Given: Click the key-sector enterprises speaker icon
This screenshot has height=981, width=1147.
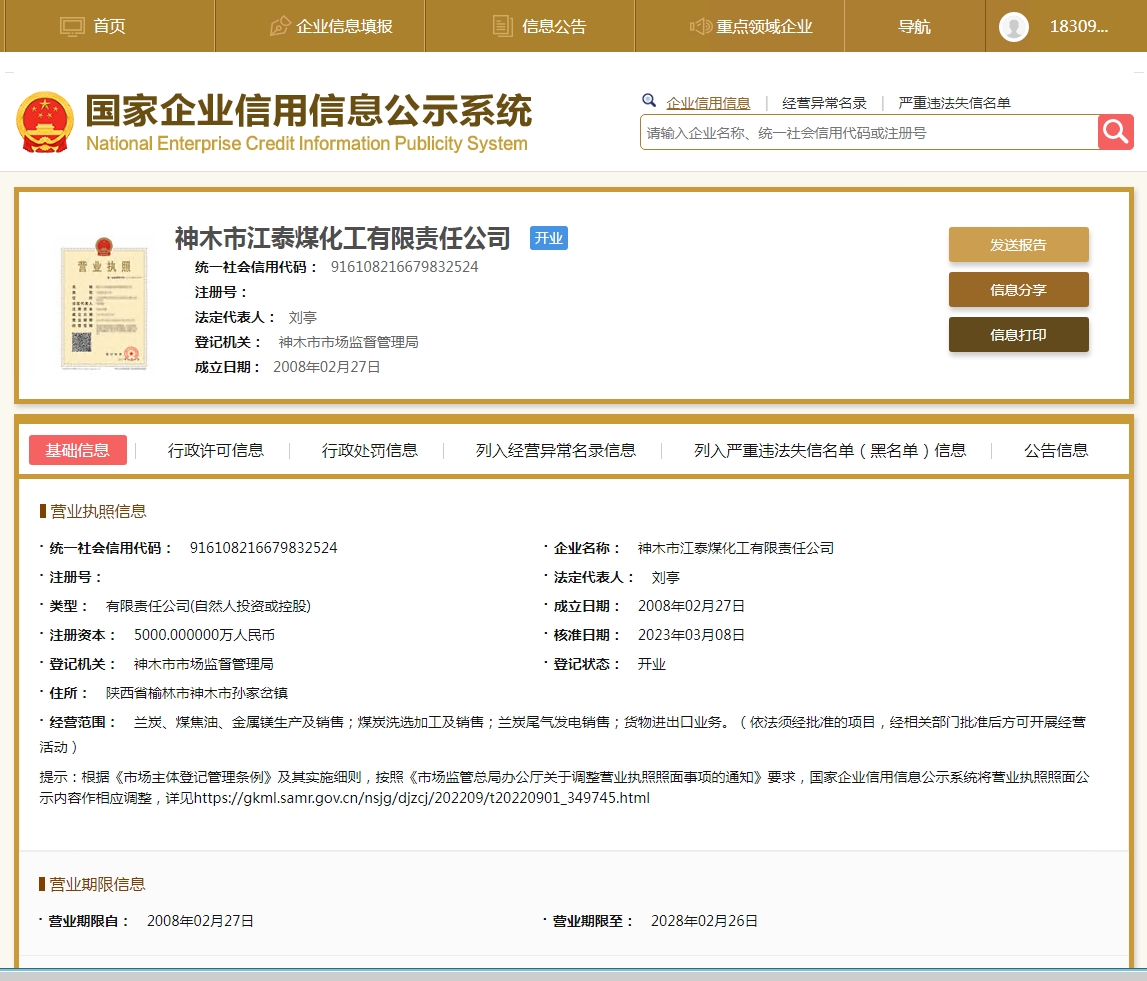Looking at the screenshot, I should (x=700, y=26).
